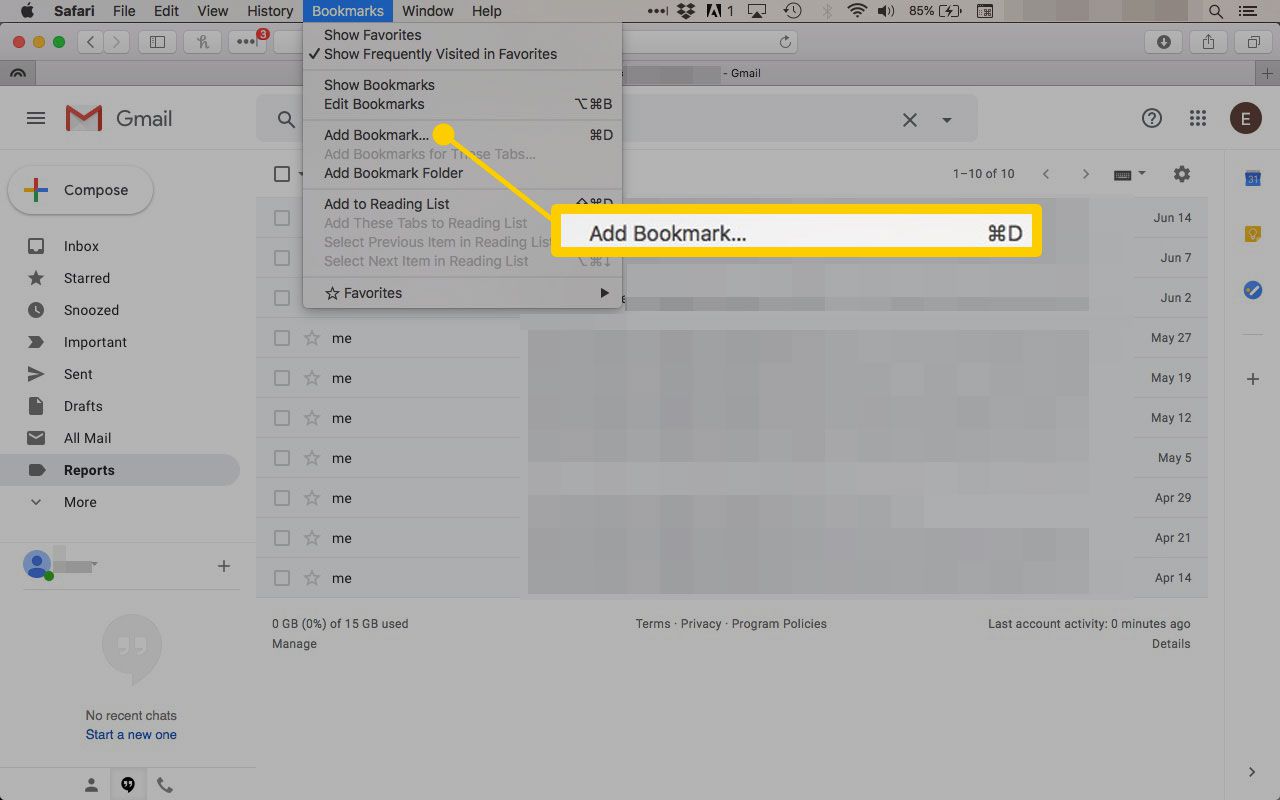Get add-ons plus icon in side panel
The image size is (1280, 800).
(1252, 379)
